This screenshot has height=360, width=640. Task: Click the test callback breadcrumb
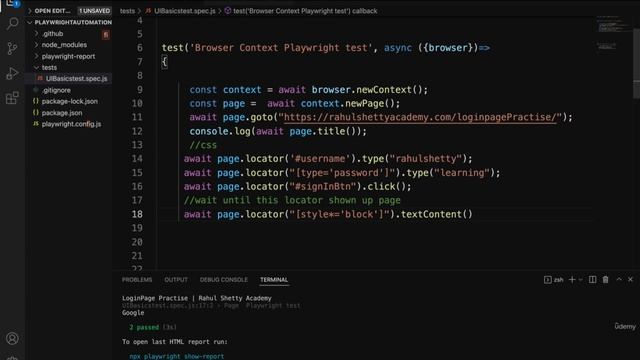tap(305, 11)
